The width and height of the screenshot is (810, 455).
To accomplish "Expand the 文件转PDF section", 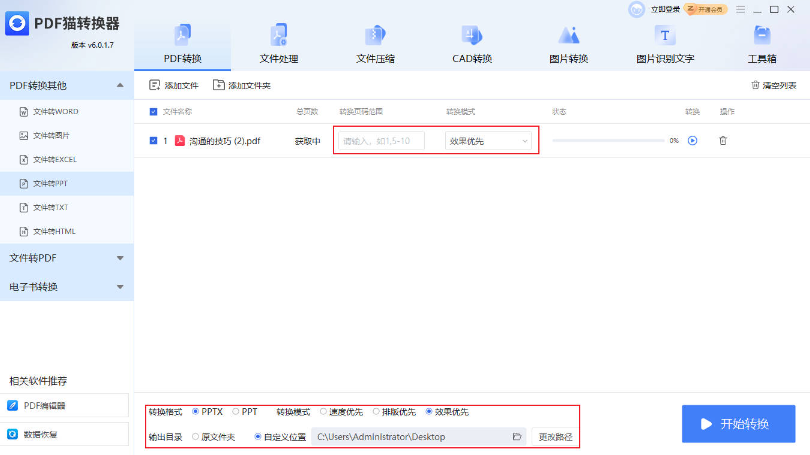I will coord(67,258).
